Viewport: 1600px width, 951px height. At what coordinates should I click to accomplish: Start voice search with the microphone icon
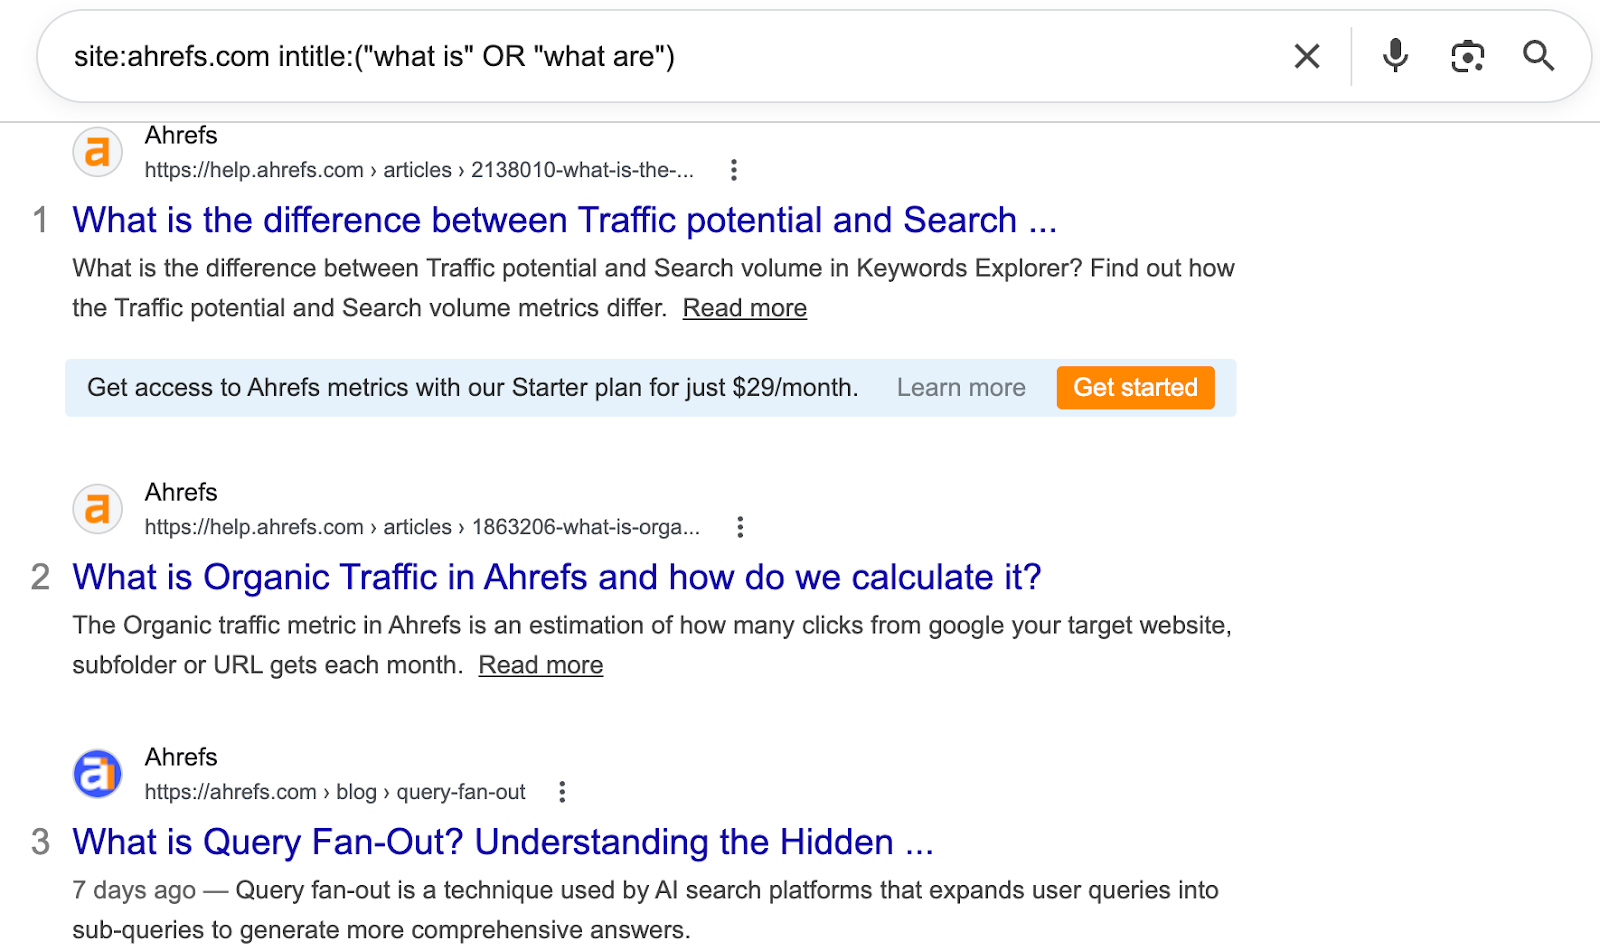click(1395, 56)
